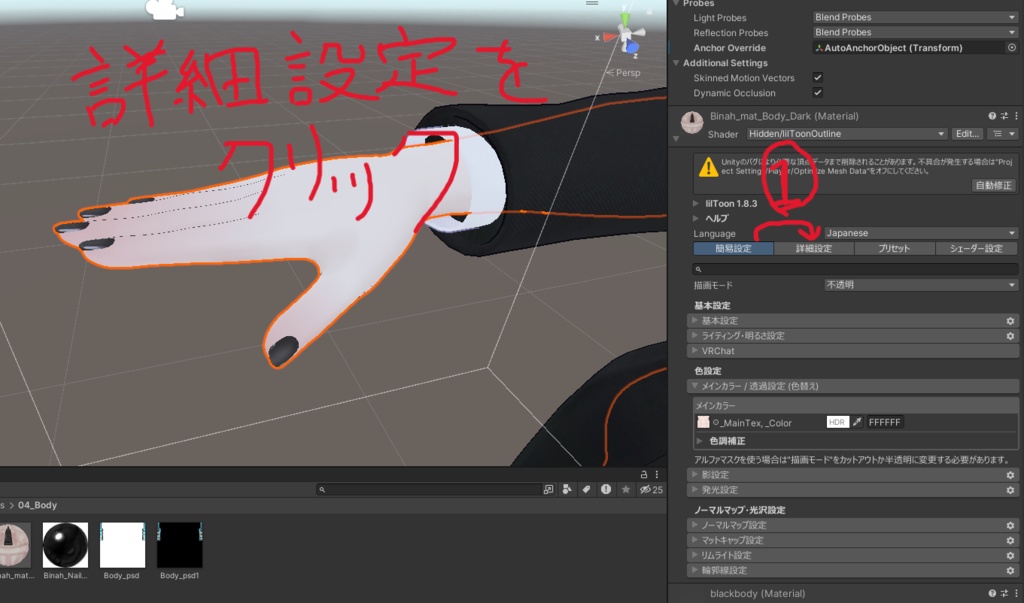Expand the ヘルプ foldout

click(x=696, y=218)
